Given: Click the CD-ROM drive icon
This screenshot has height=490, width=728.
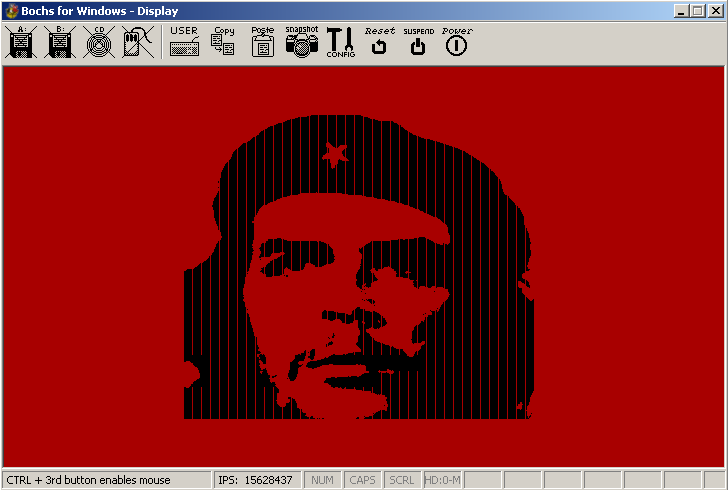Looking at the screenshot, I should pos(99,42).
